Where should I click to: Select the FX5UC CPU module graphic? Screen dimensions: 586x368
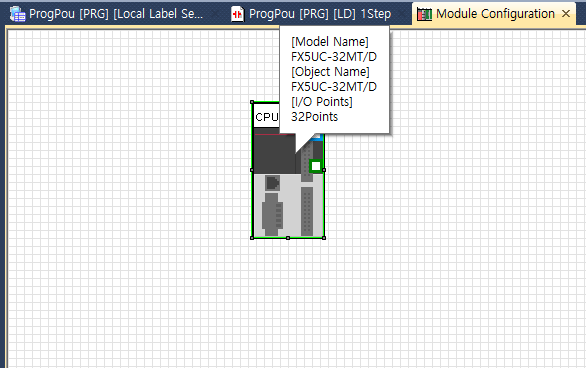tap(288, 170)
